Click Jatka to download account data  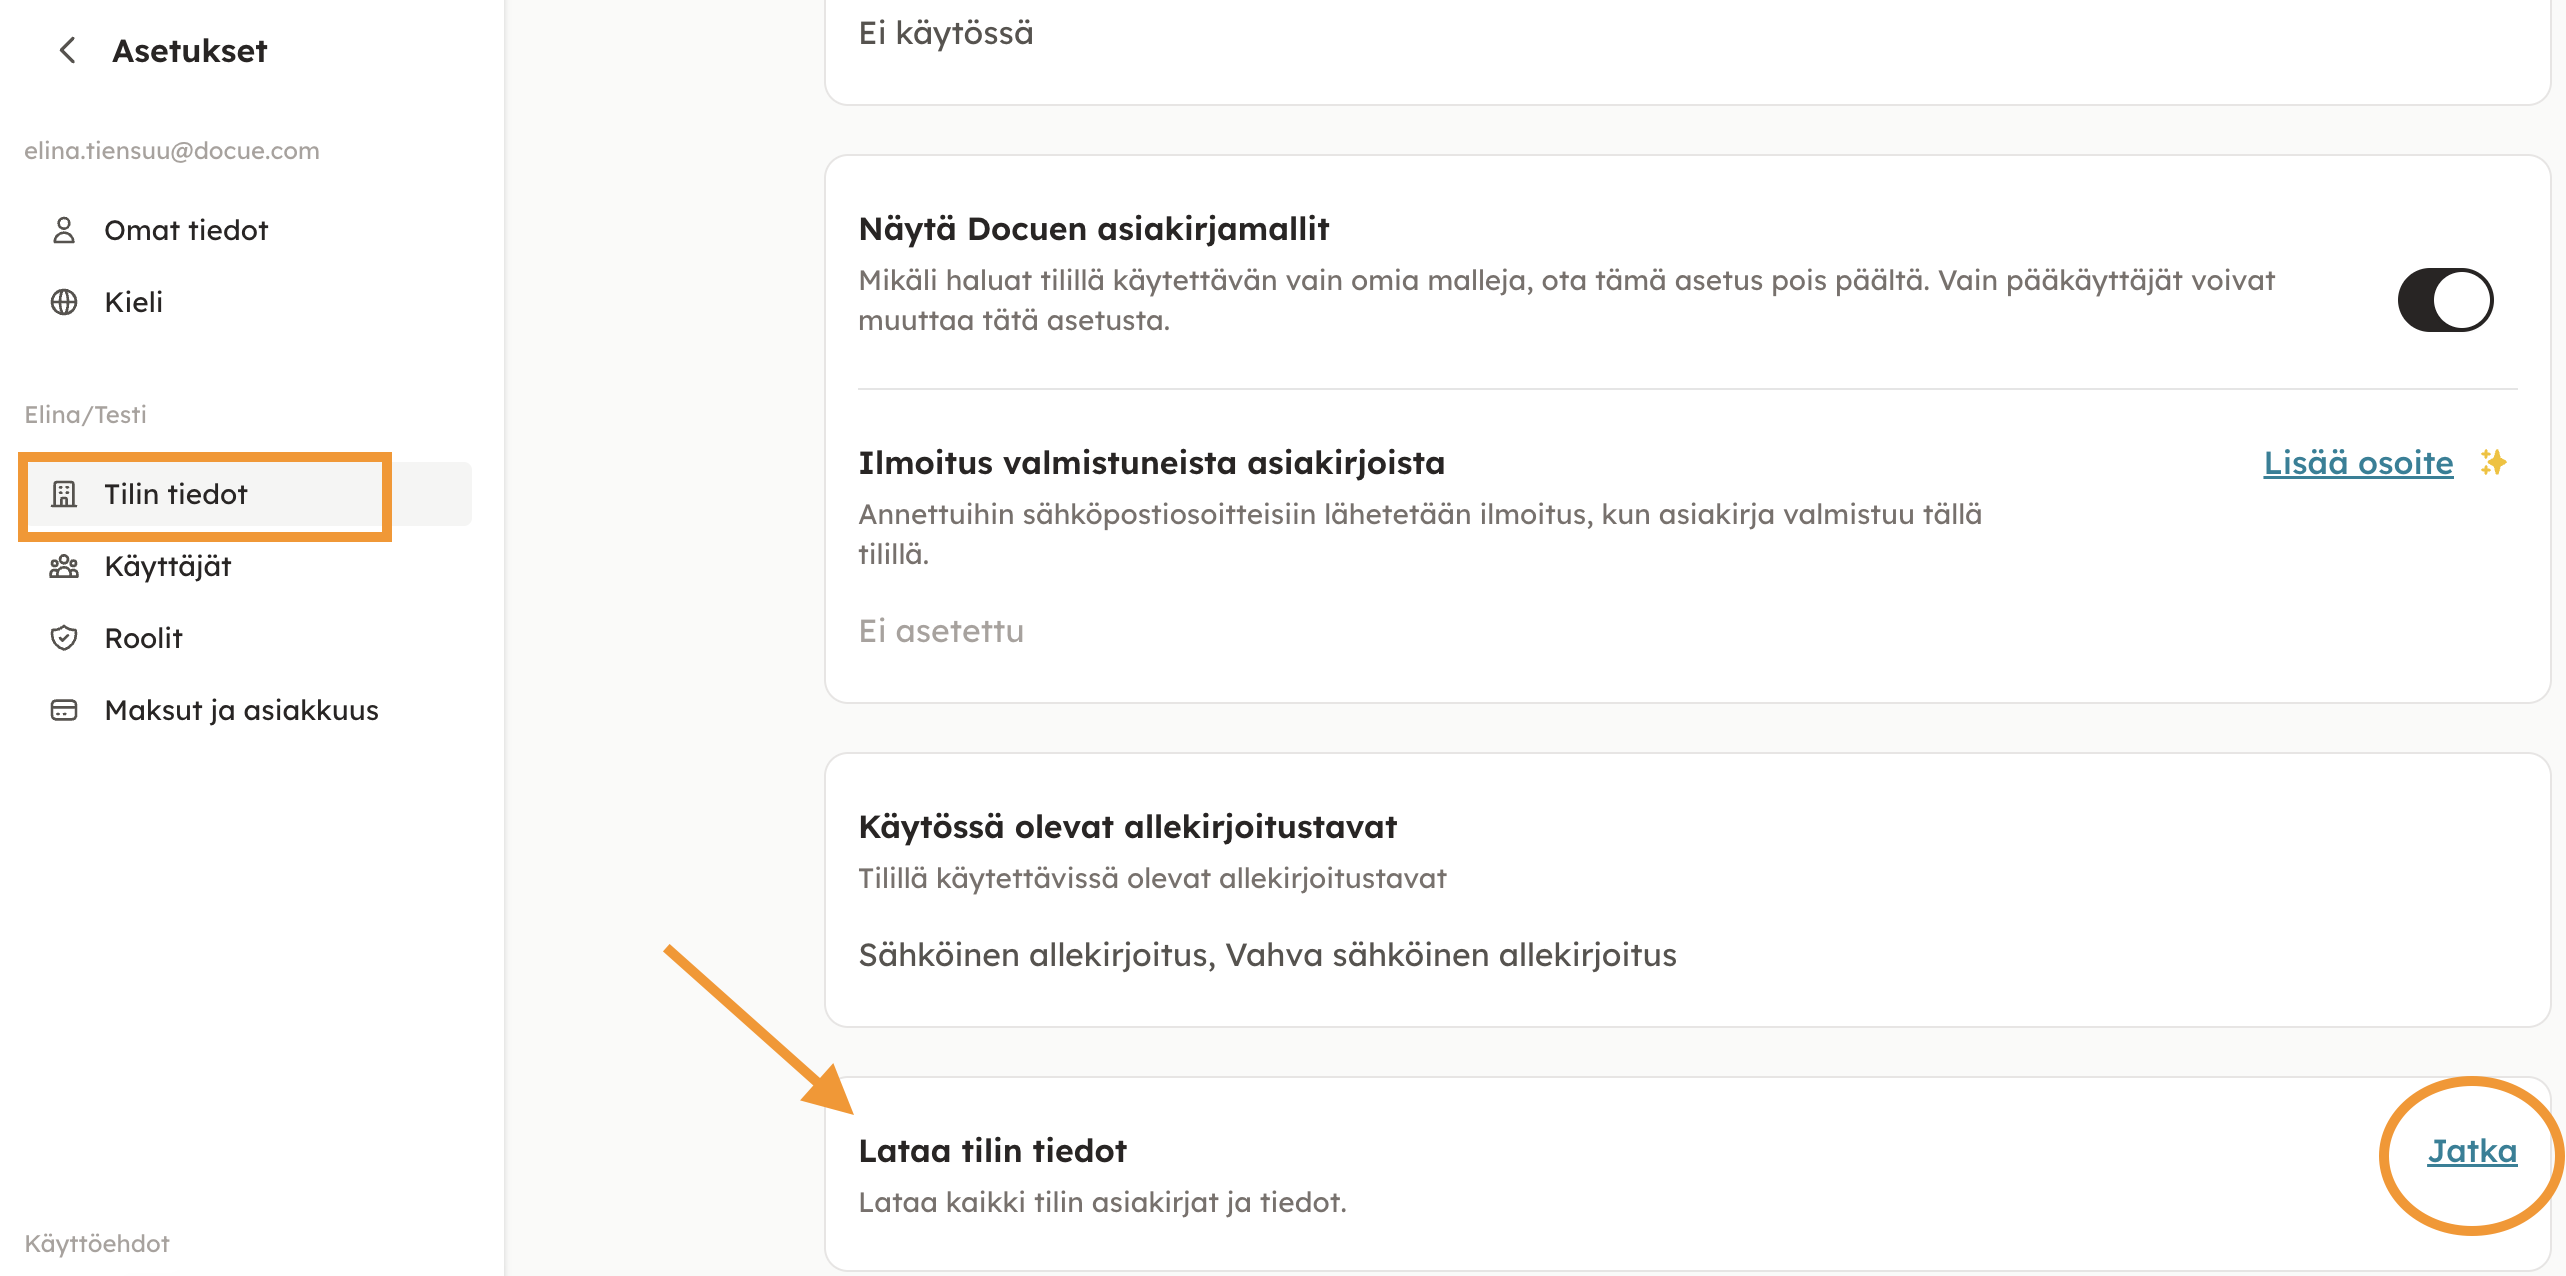(x=2472, y=1151)
